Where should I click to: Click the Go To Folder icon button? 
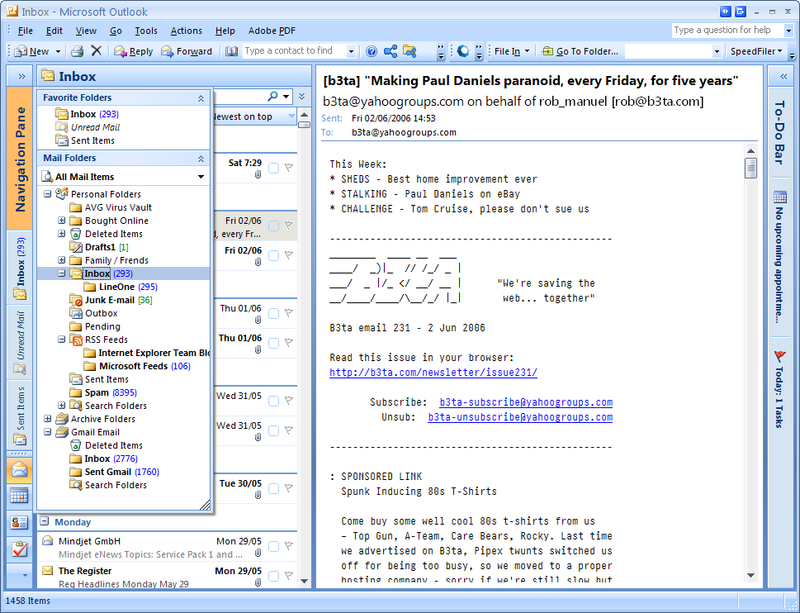pos(580,51)
